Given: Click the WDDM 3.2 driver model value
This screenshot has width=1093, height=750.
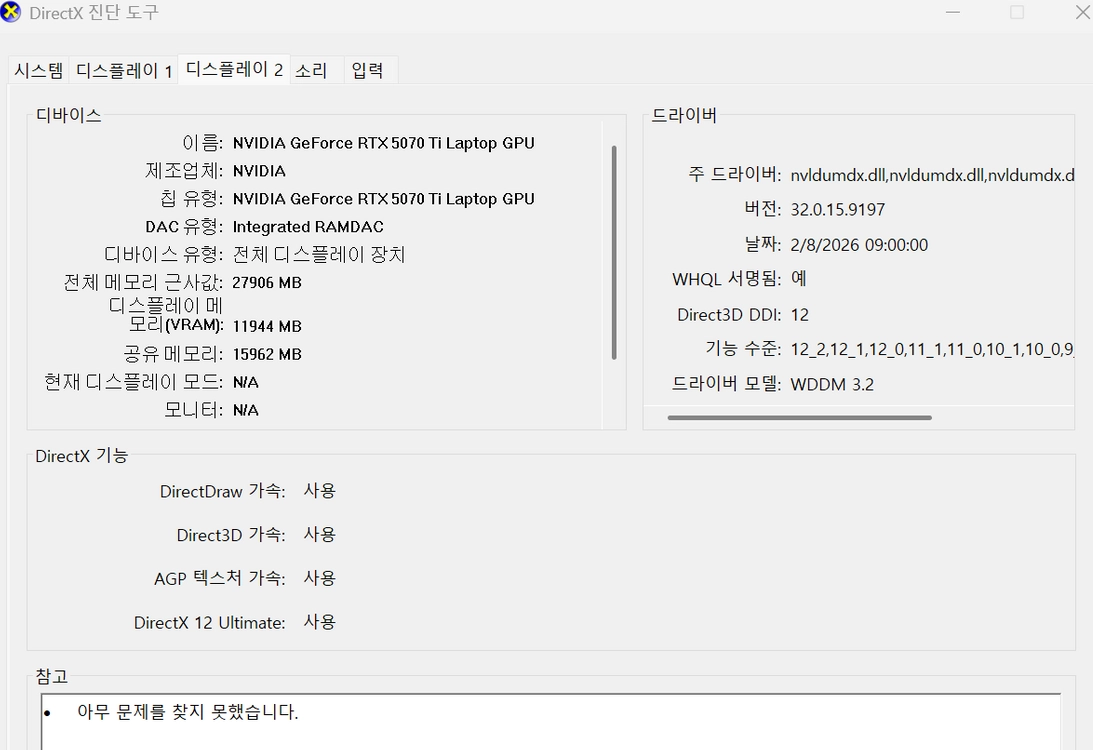Looking at the screenshot, I should [832, 385].
